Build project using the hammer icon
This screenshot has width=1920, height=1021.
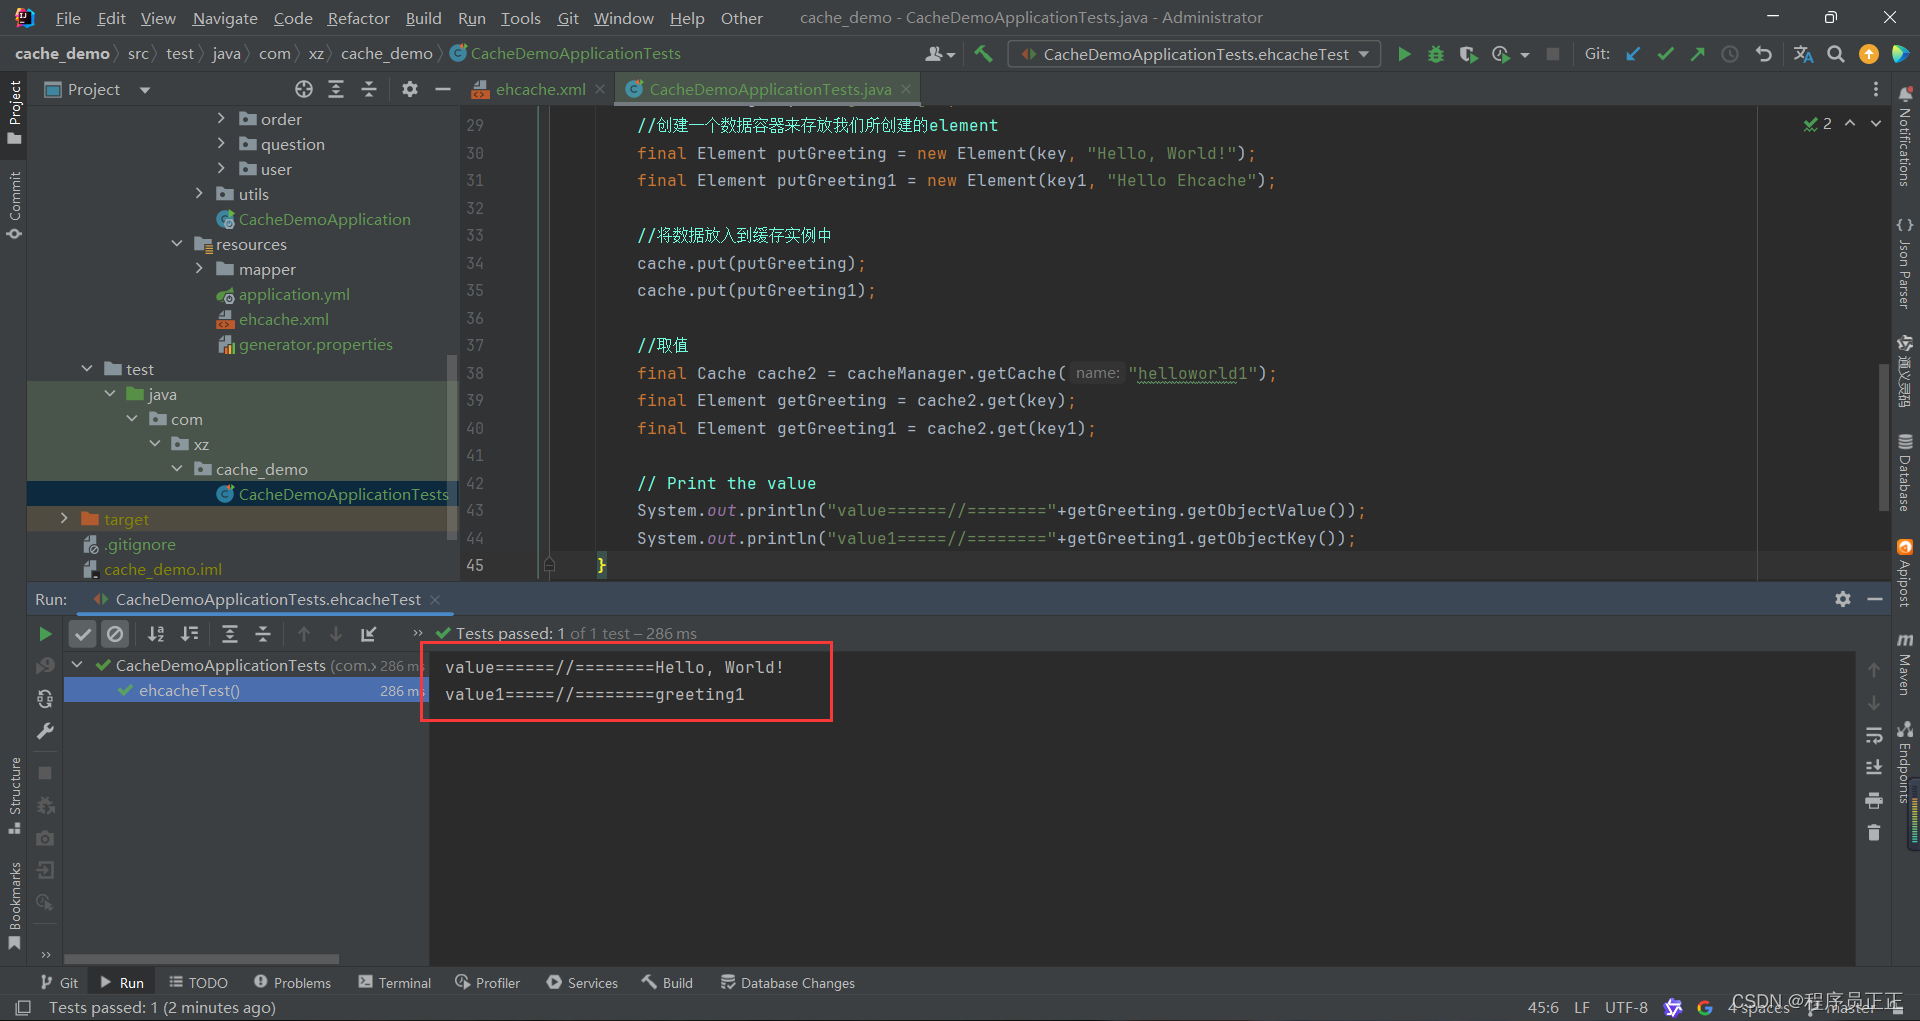pos(984,54)
